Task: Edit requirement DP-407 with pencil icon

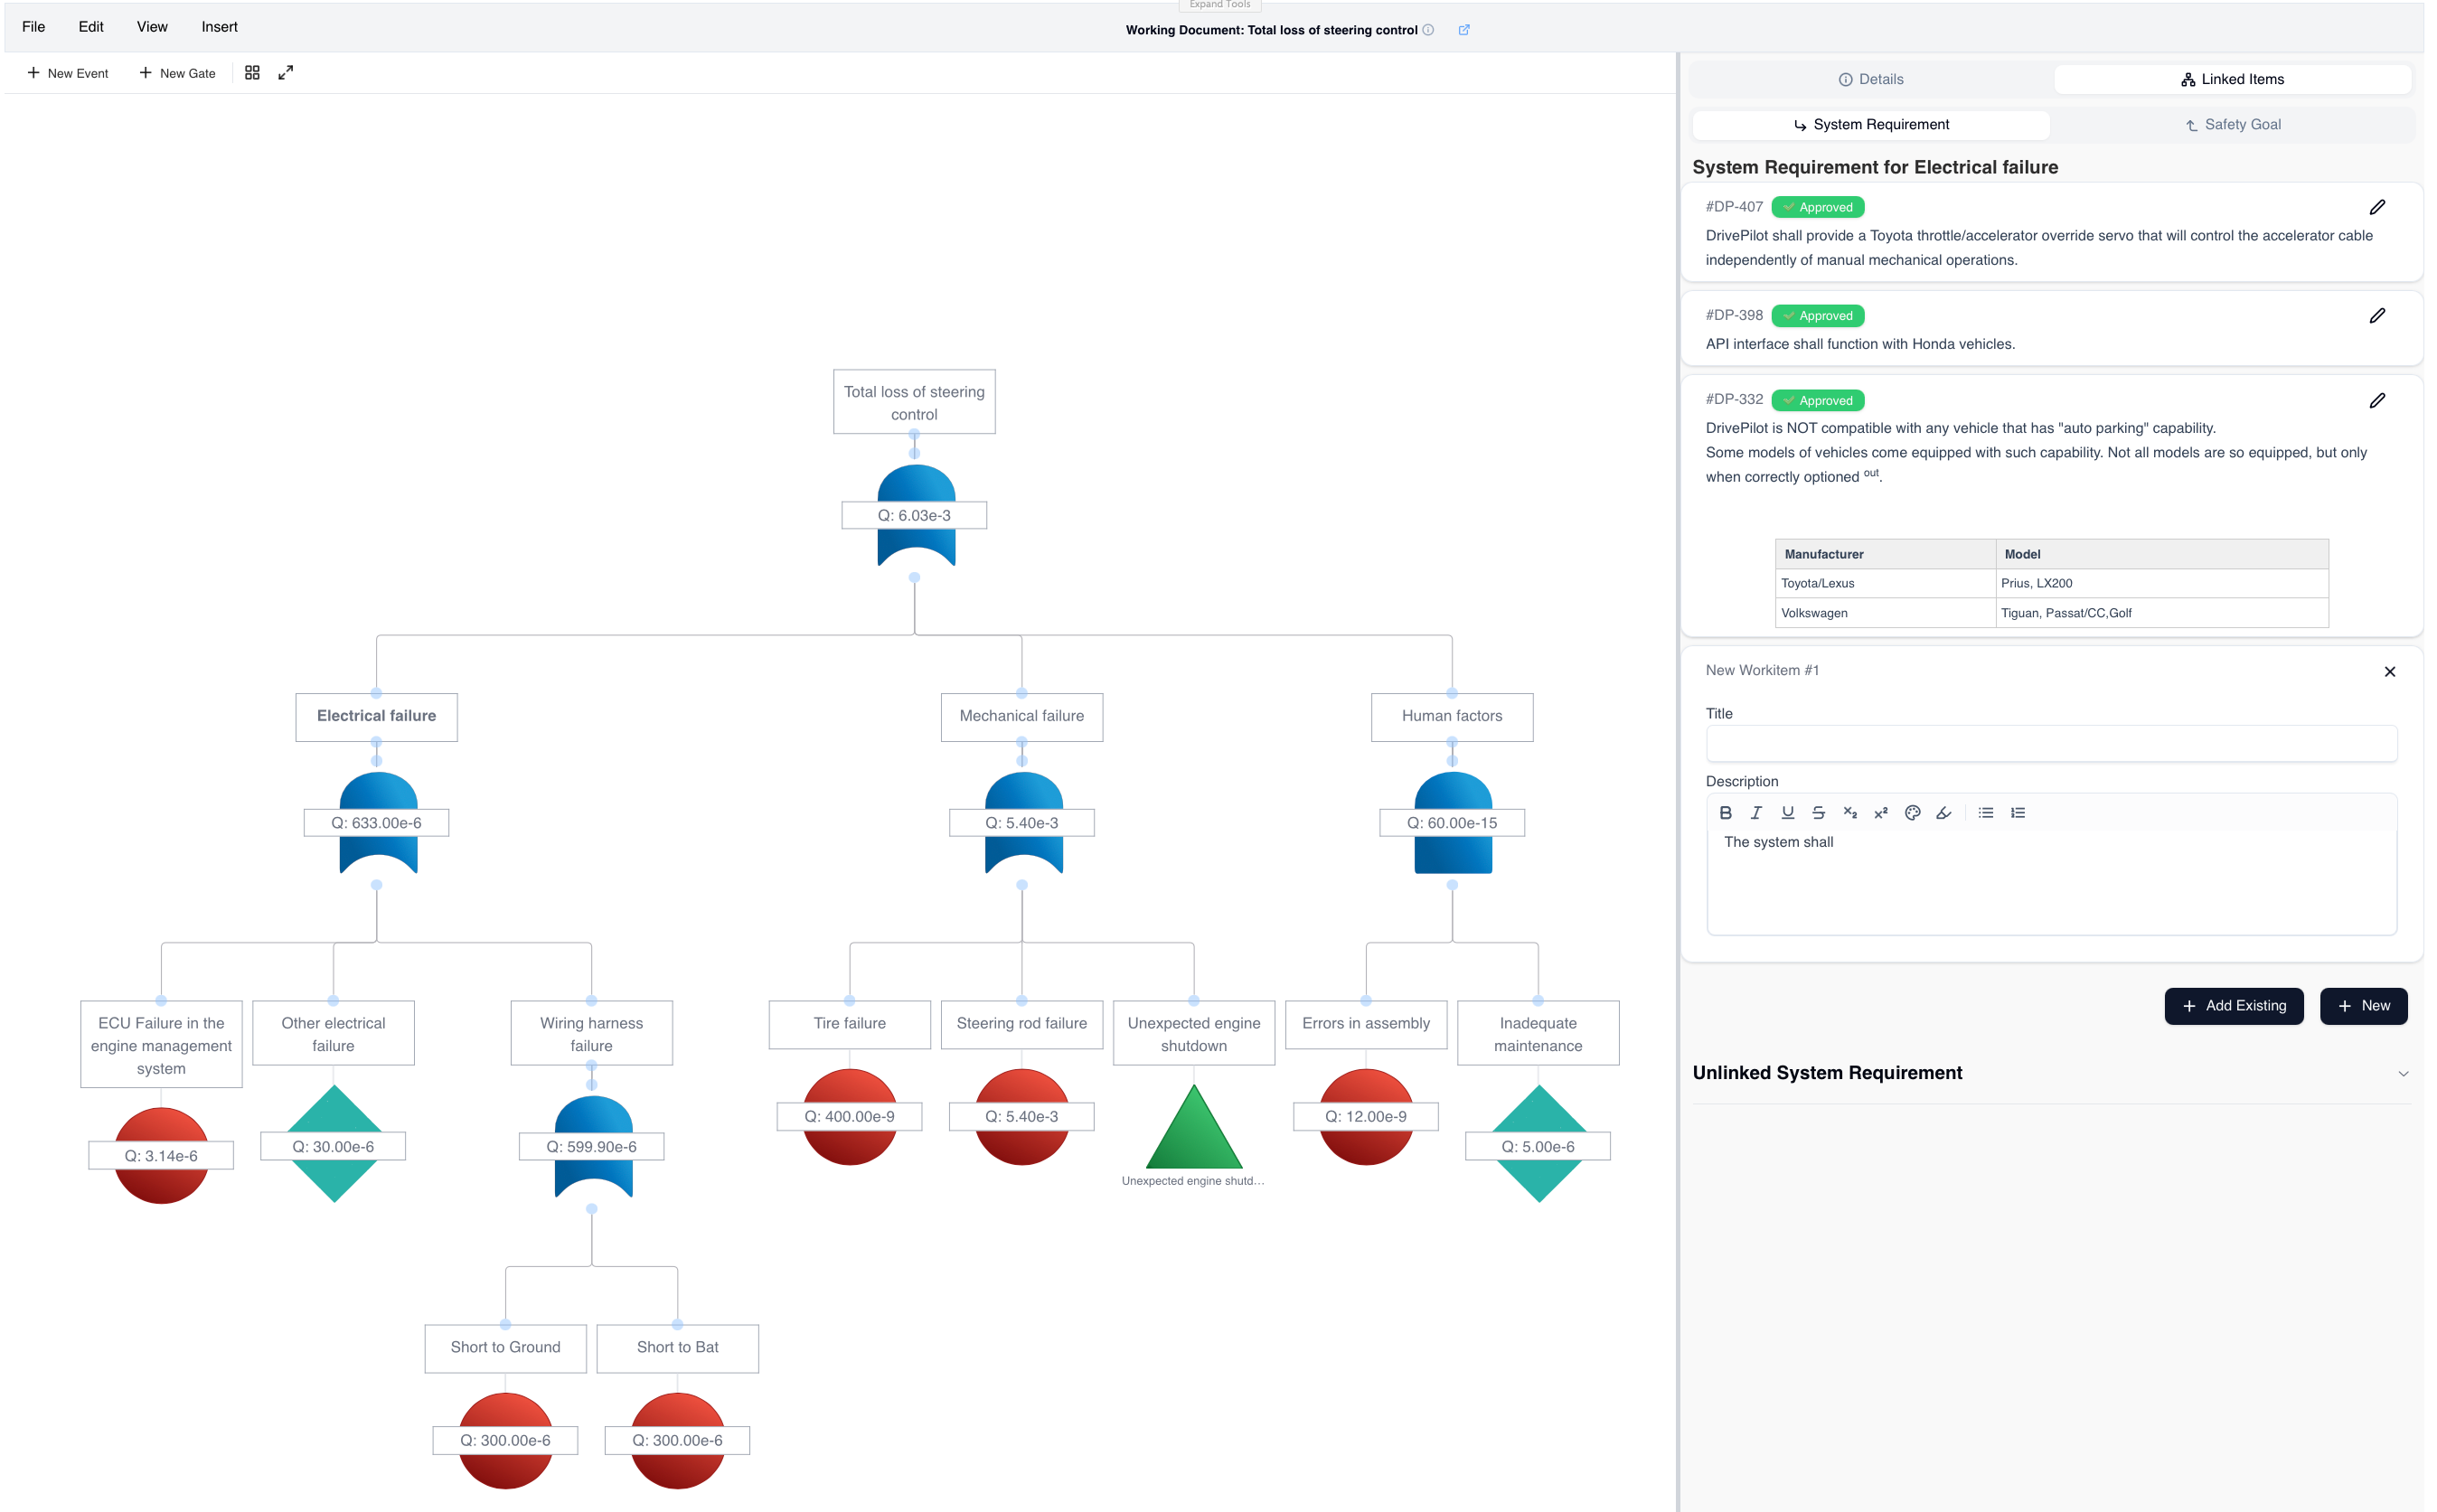Action: point(2377,207)
